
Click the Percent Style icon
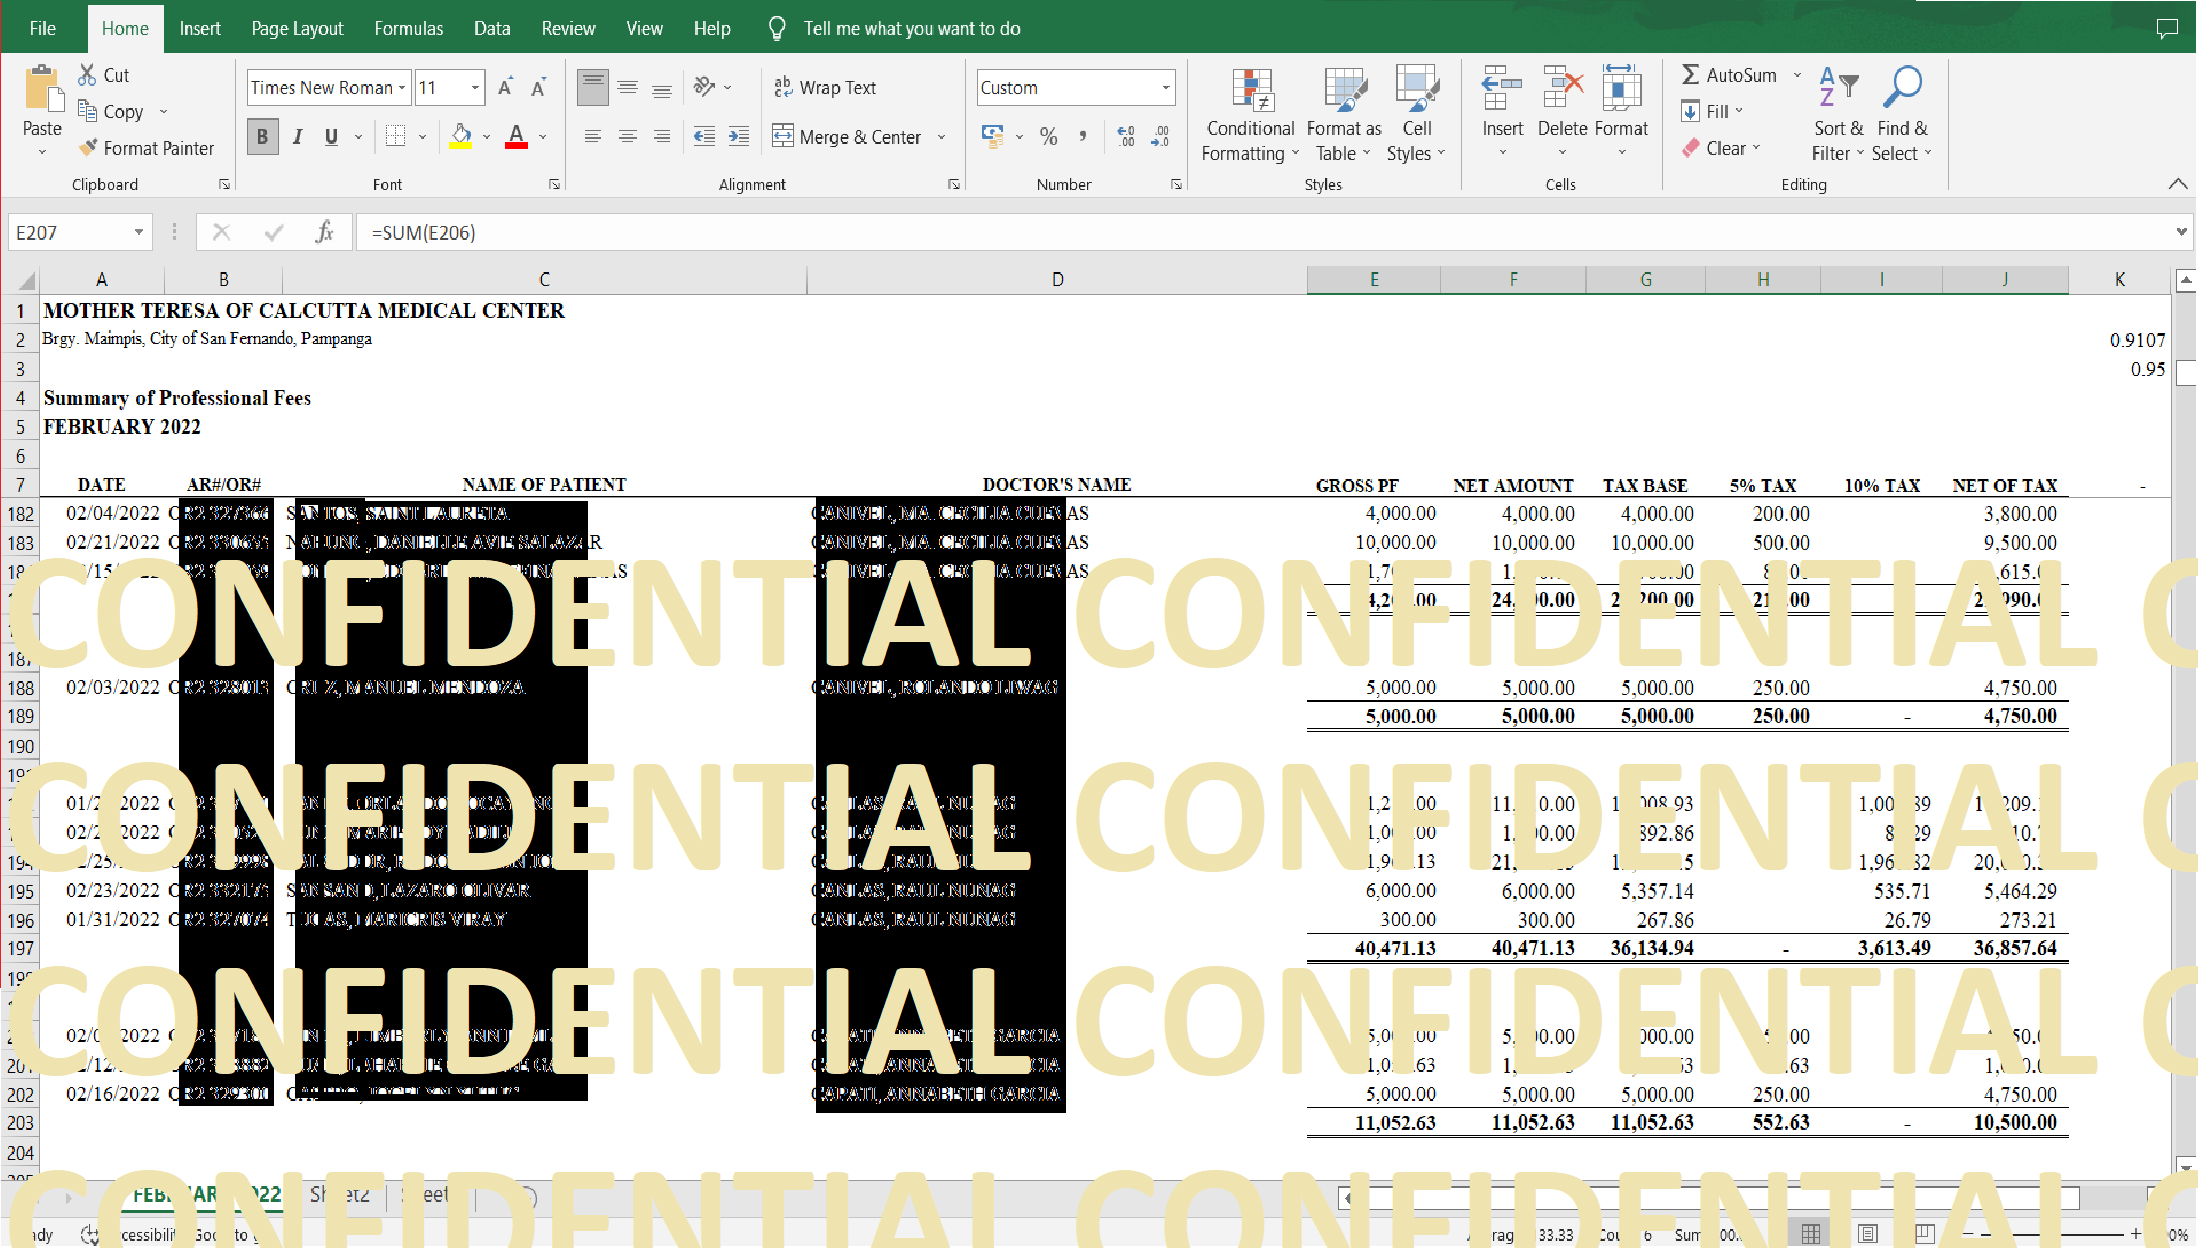[1048, 137]
